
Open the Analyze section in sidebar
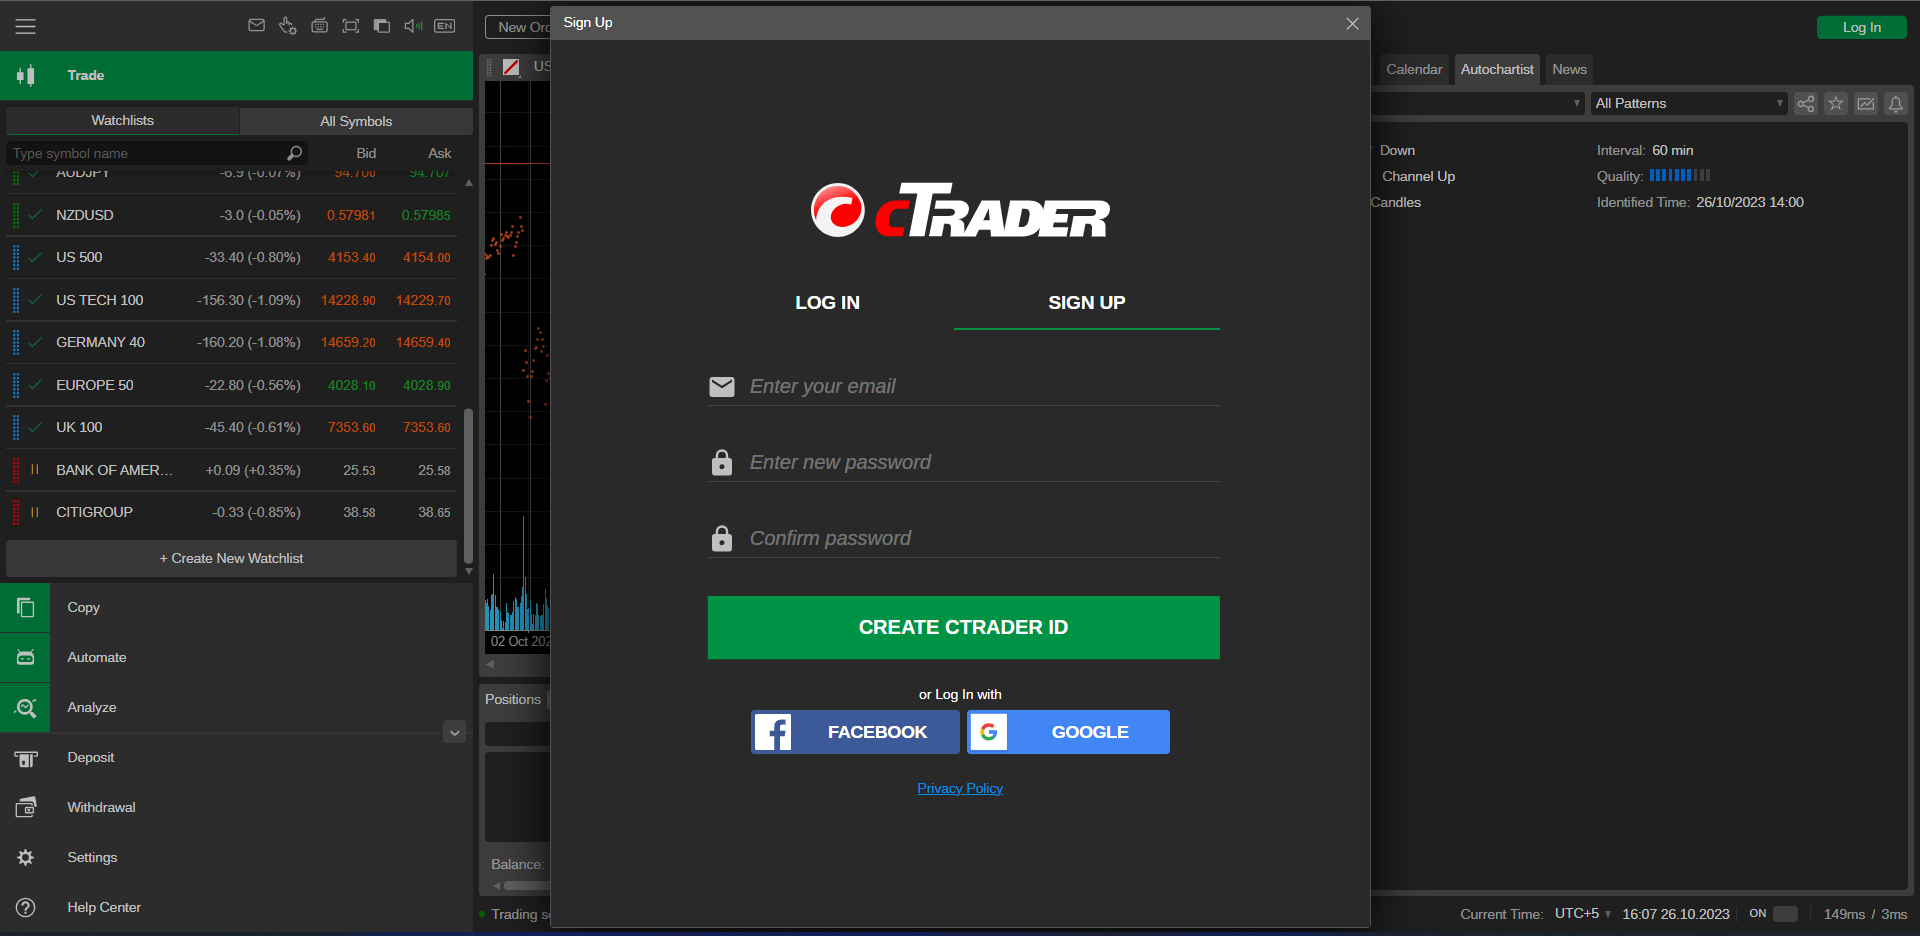(x=91, y=707)
